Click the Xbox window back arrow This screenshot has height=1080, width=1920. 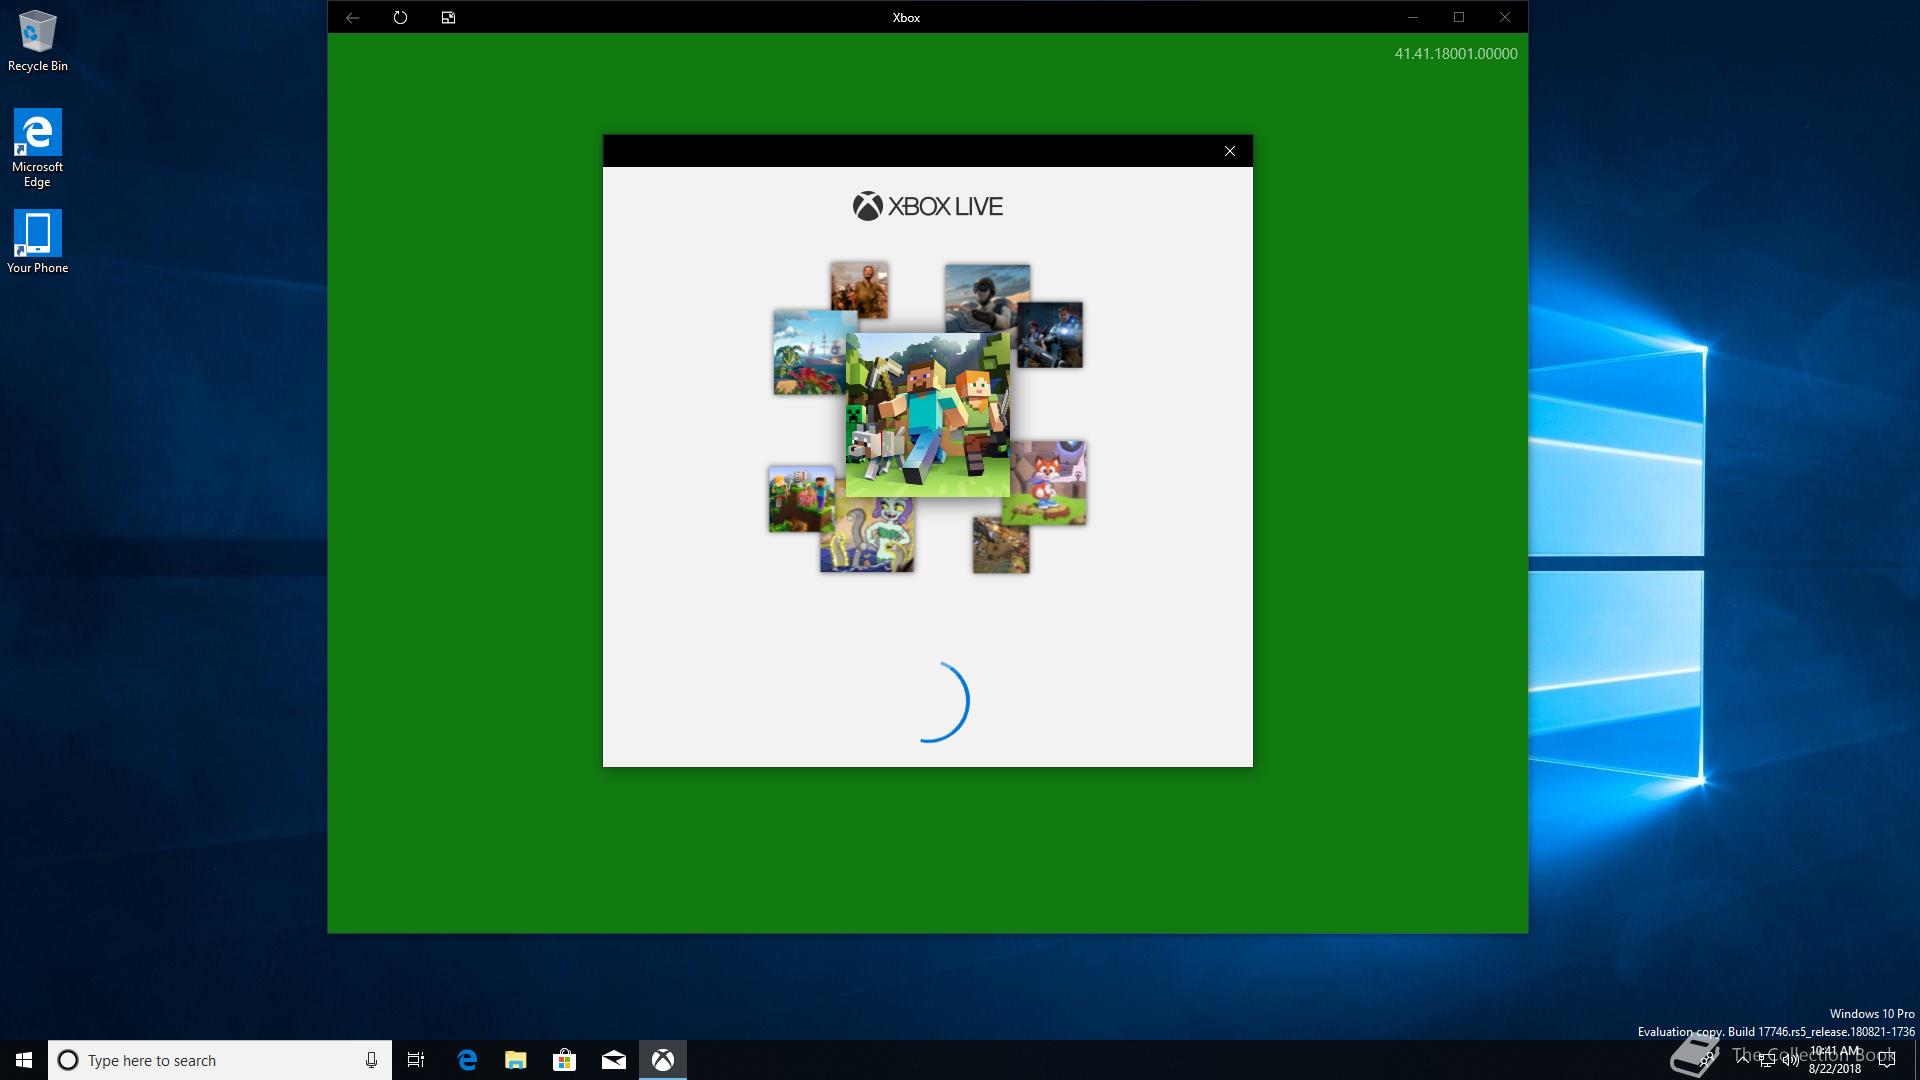coord(352,17)
